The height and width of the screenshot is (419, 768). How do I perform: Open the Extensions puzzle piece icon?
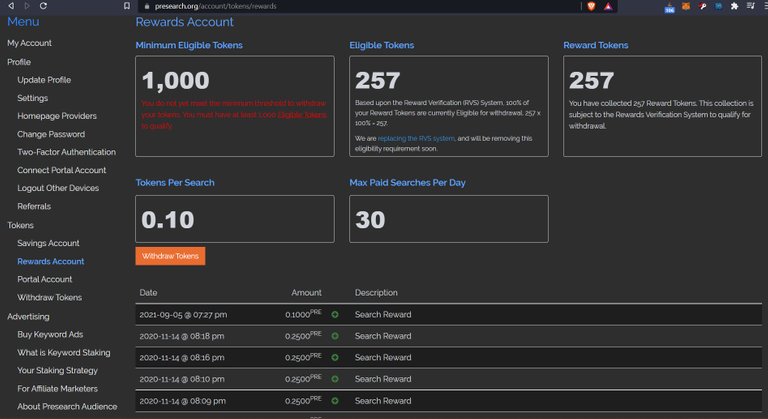(x=734, y=6)
